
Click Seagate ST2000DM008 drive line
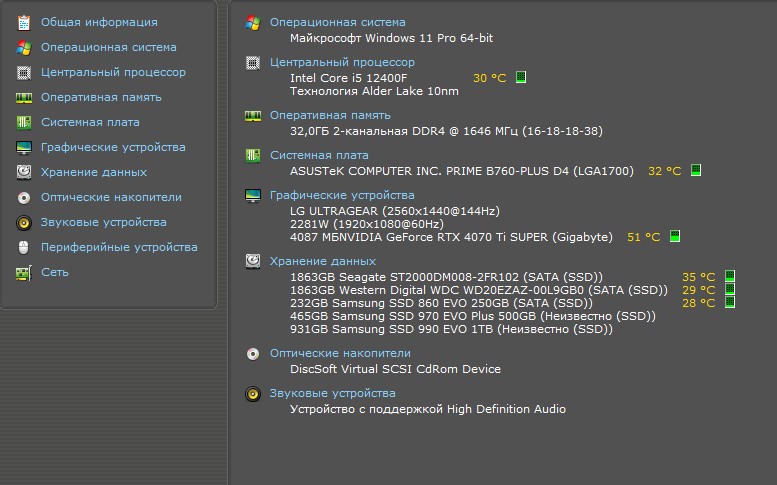point(446,277)
